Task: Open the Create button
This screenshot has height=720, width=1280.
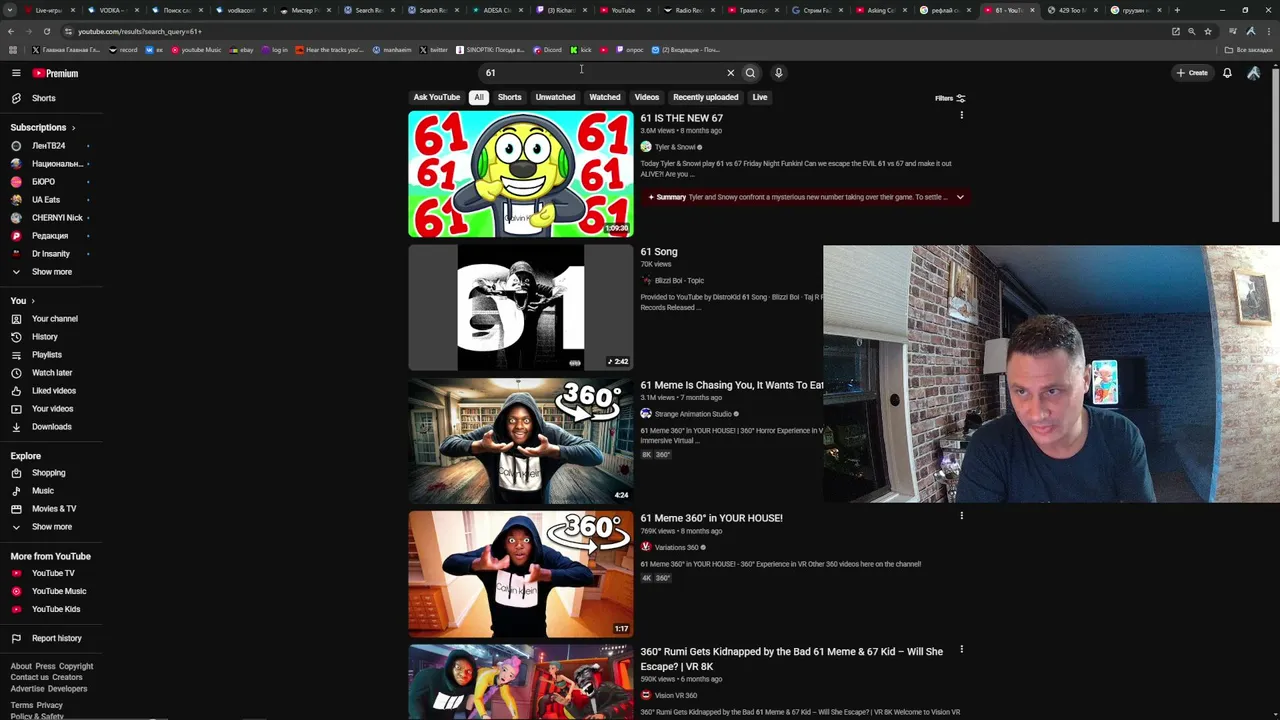Action: [1192, 73]
